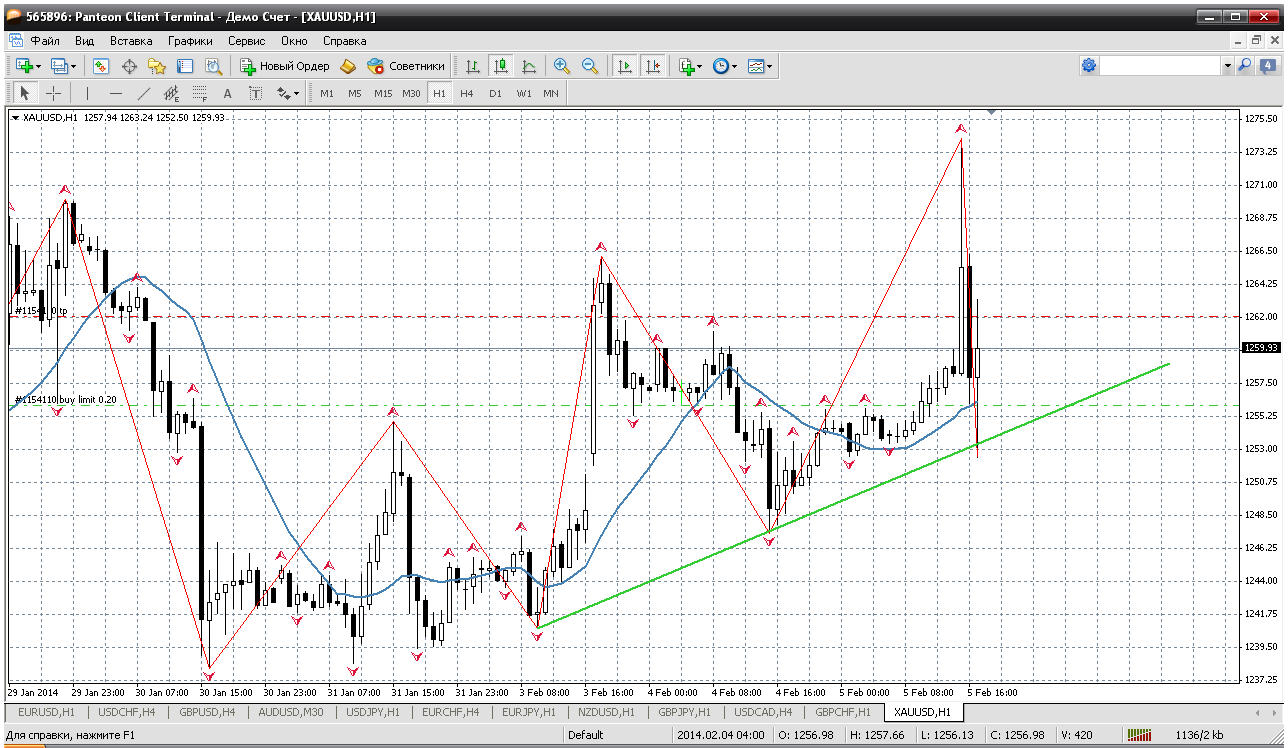
Task: Show the Data Window panel
Action: tap(129, 66)
